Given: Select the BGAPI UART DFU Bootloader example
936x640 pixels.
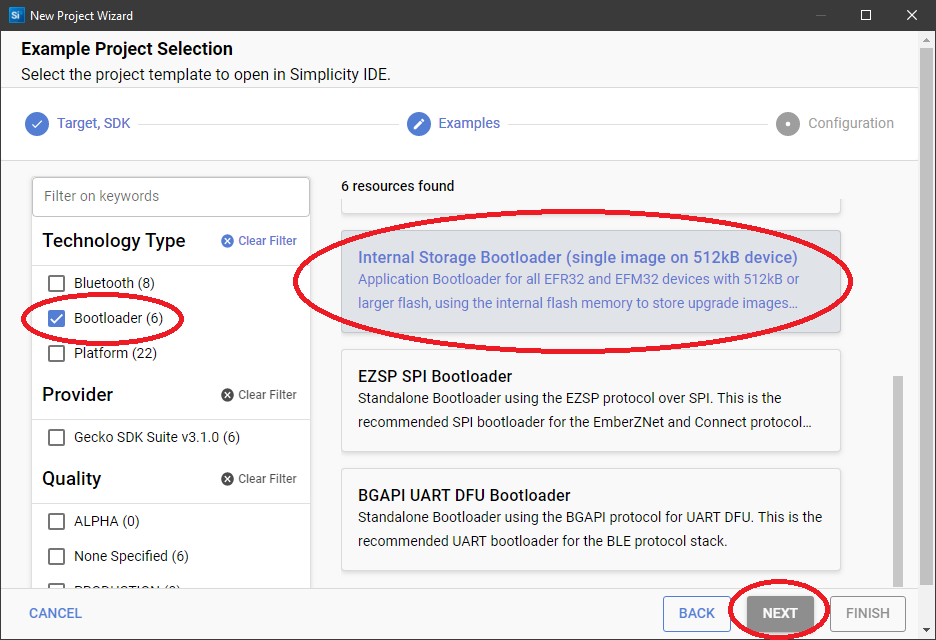Looking at the screenshot, I should [591, 519].
